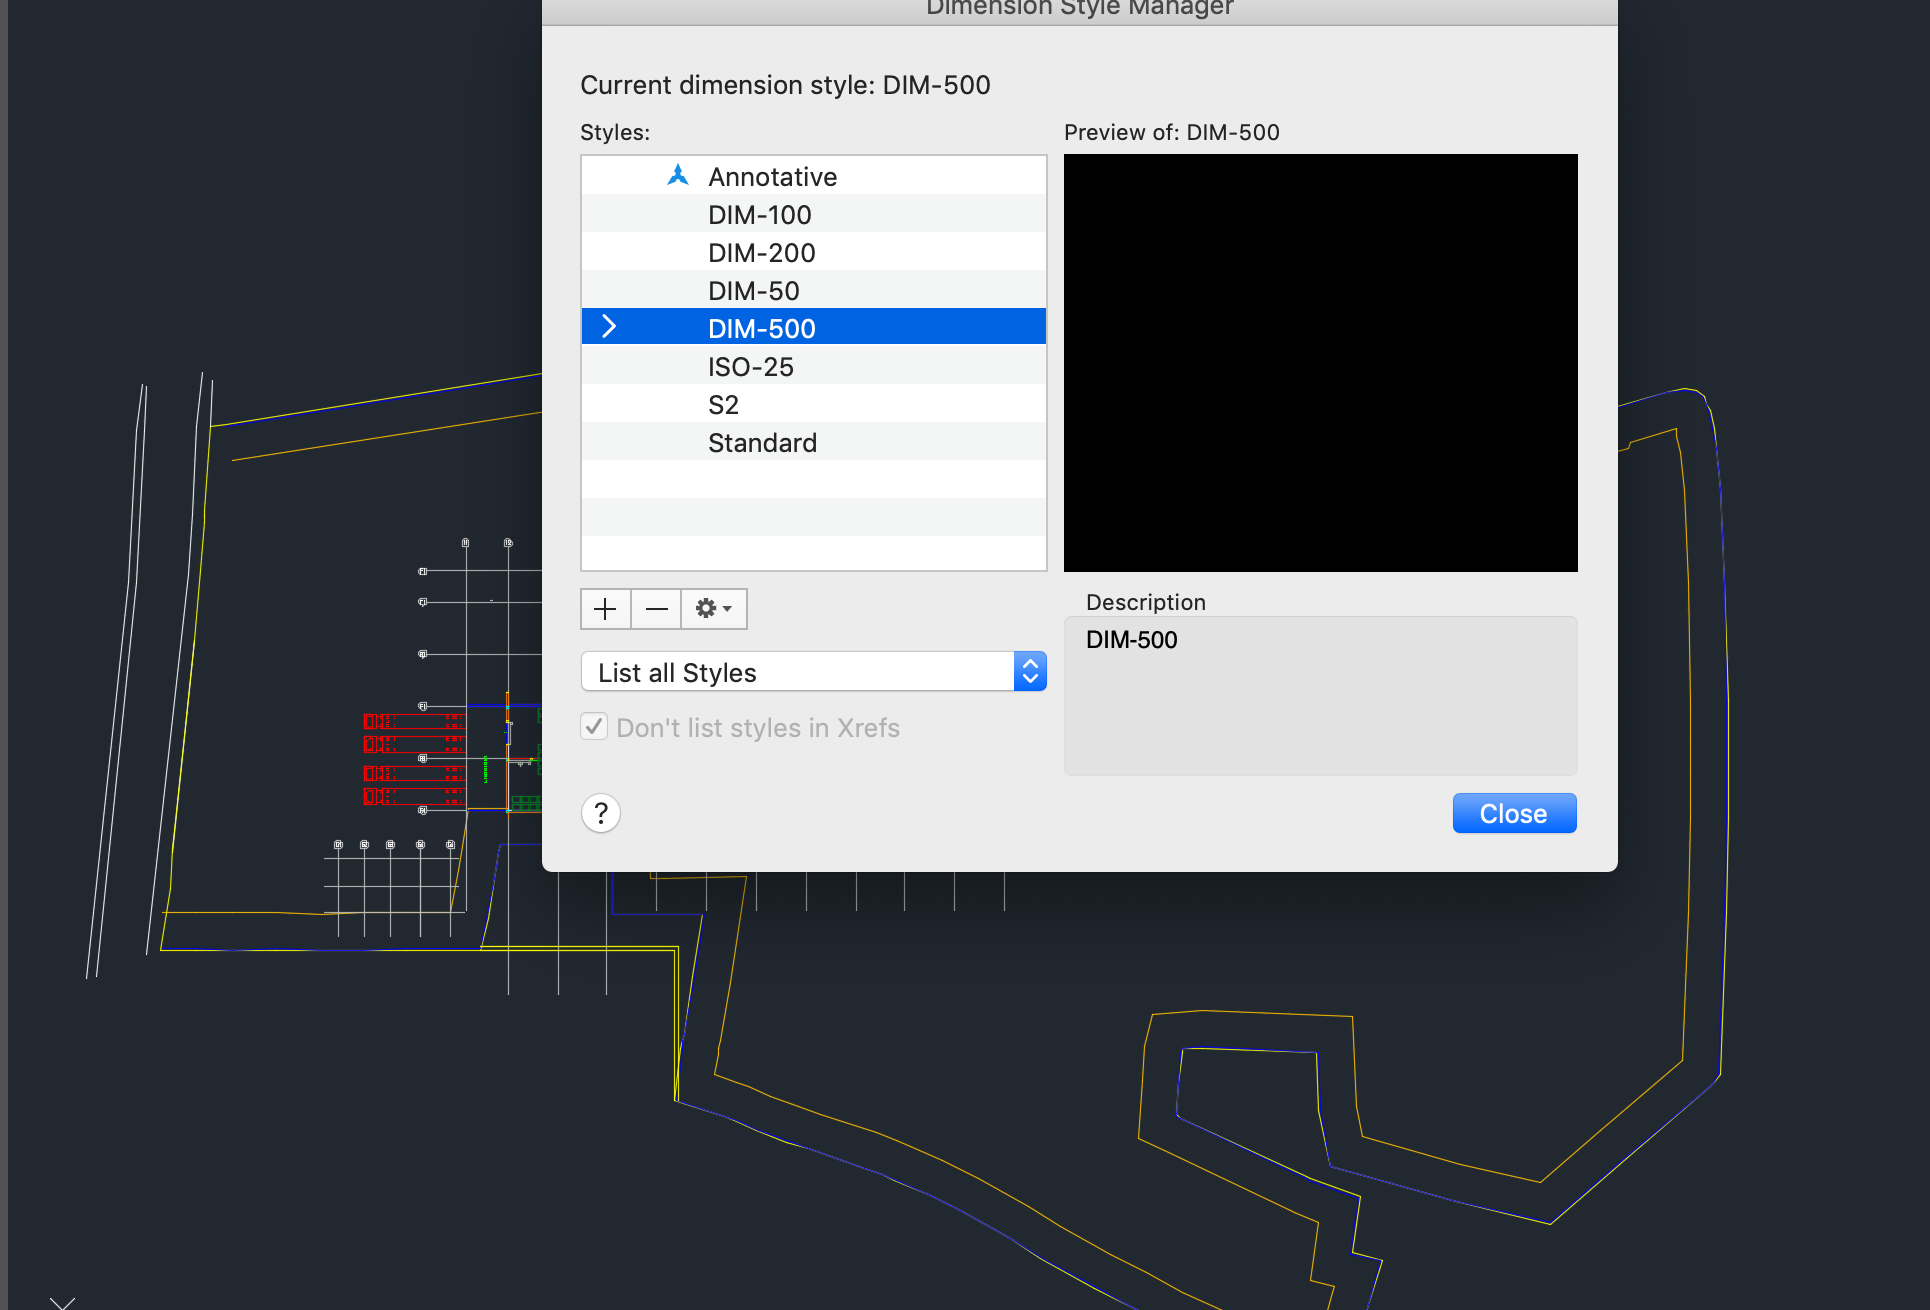Click the question mark help button
This screenshot has width=1930, height=1310.
[600, 814]
